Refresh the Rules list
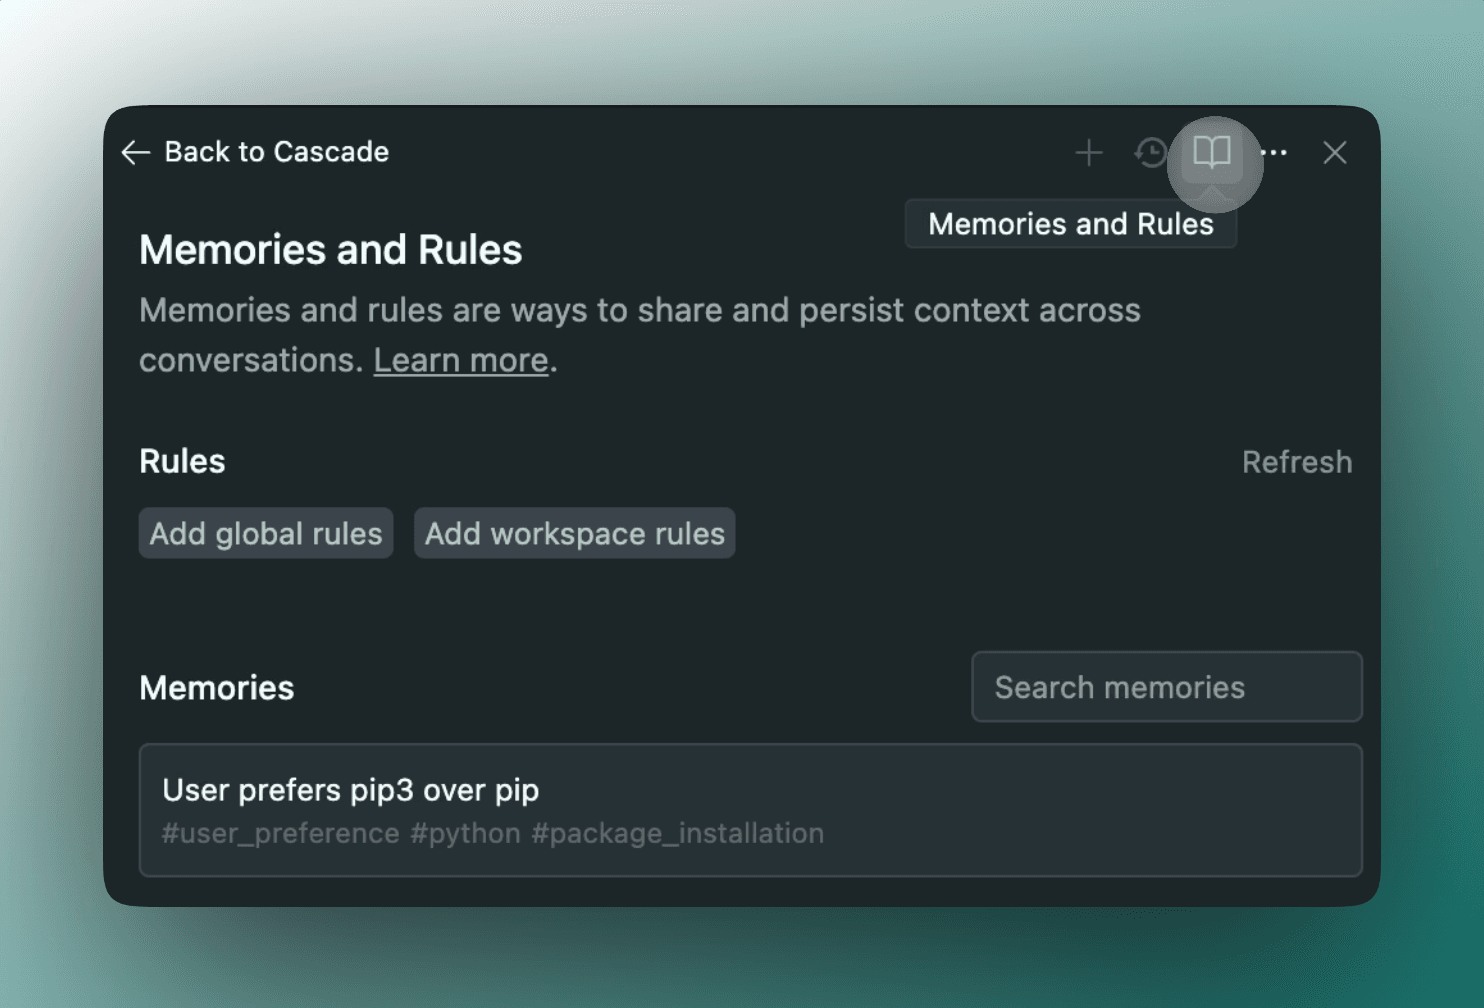The height and width of the screenshot is (1008, 1484). 1297,462
